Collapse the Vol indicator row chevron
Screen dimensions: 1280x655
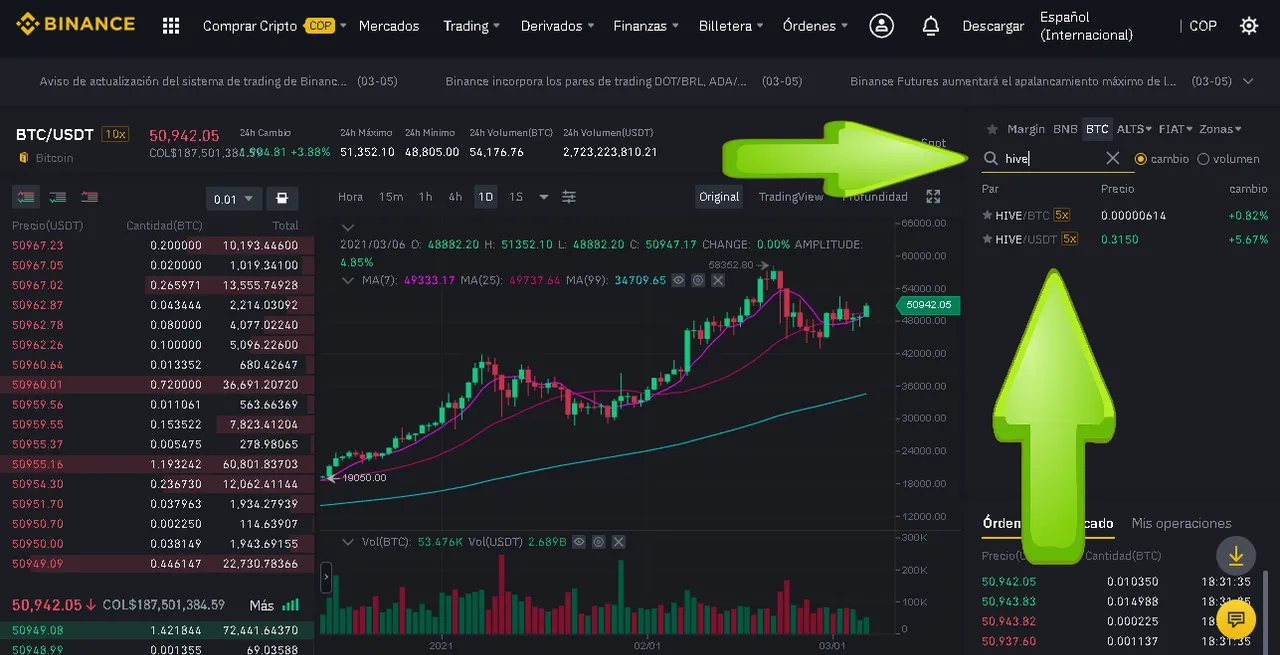(x=348, y=542)
